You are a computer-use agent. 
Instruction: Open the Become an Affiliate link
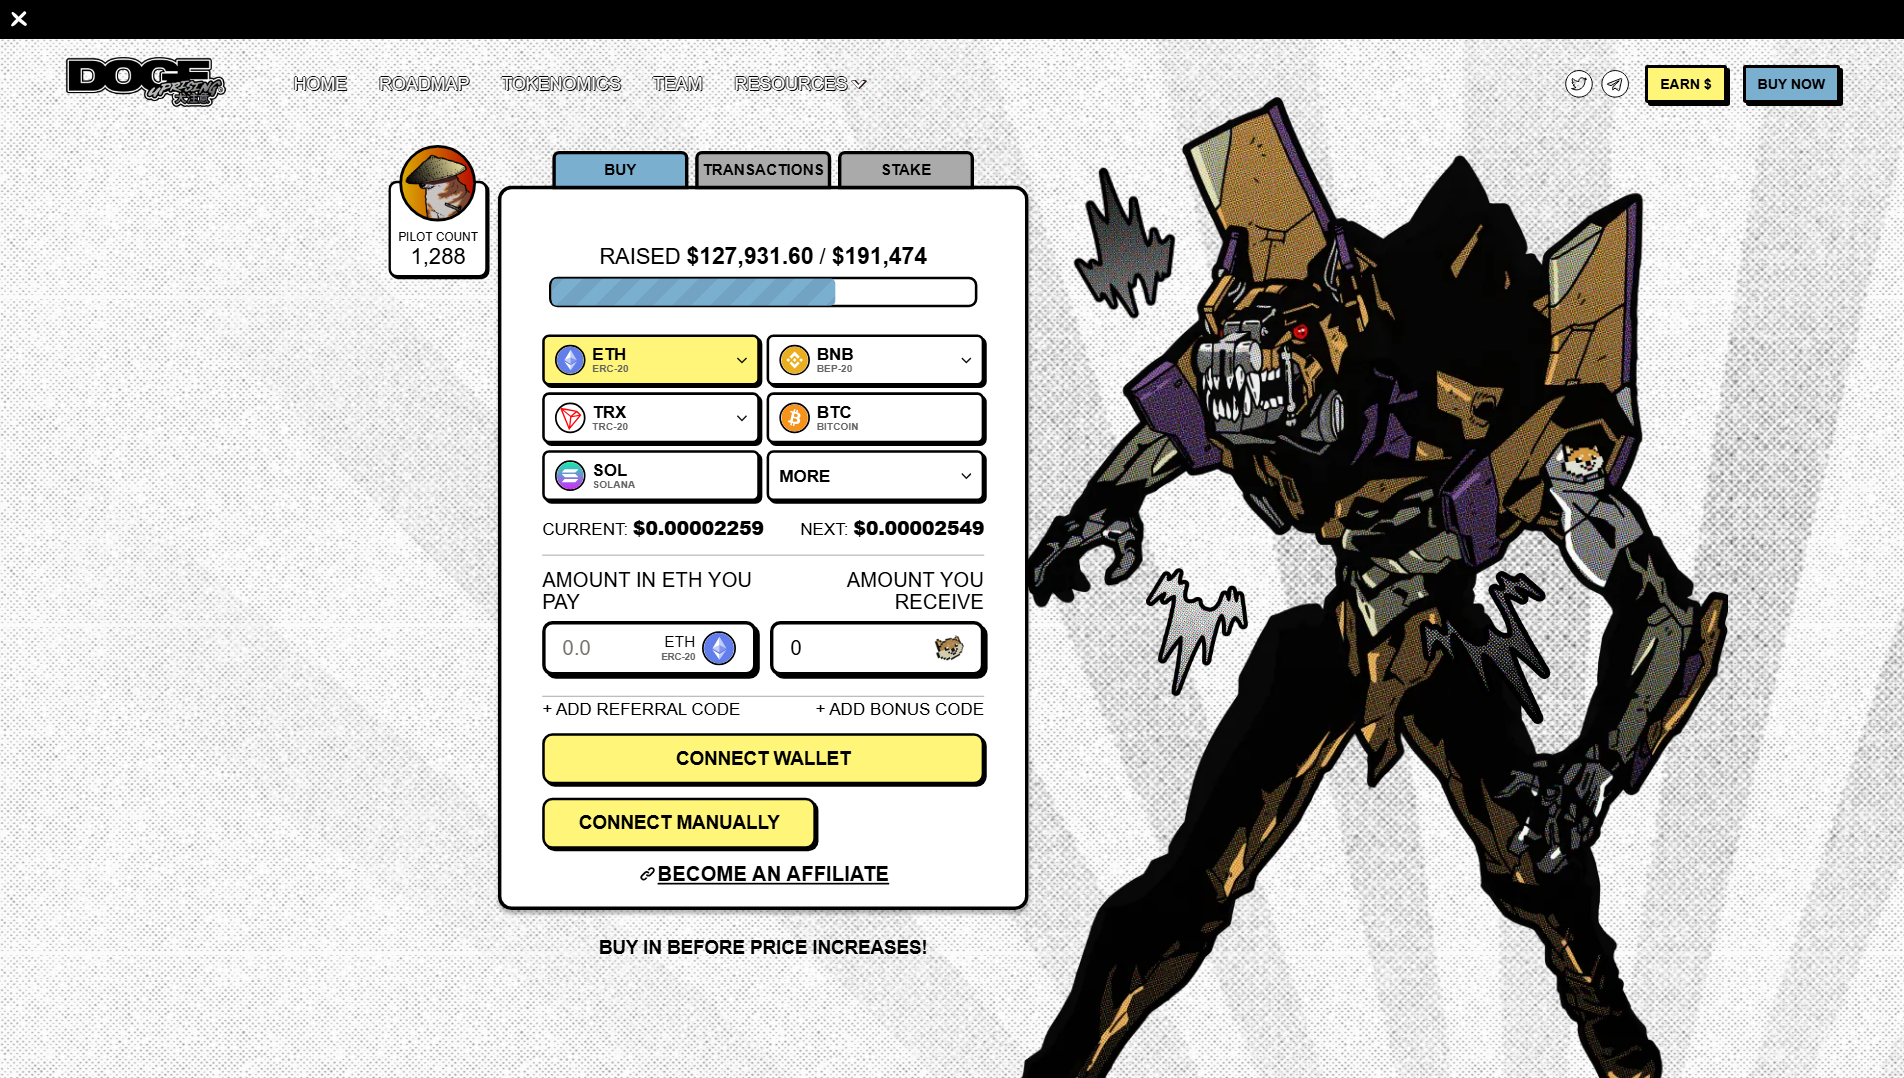click(773, 874)
